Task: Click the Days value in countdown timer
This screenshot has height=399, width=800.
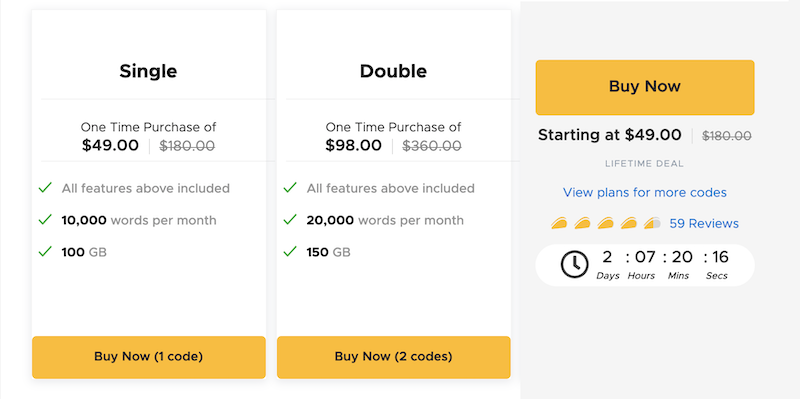Action: 607,257
